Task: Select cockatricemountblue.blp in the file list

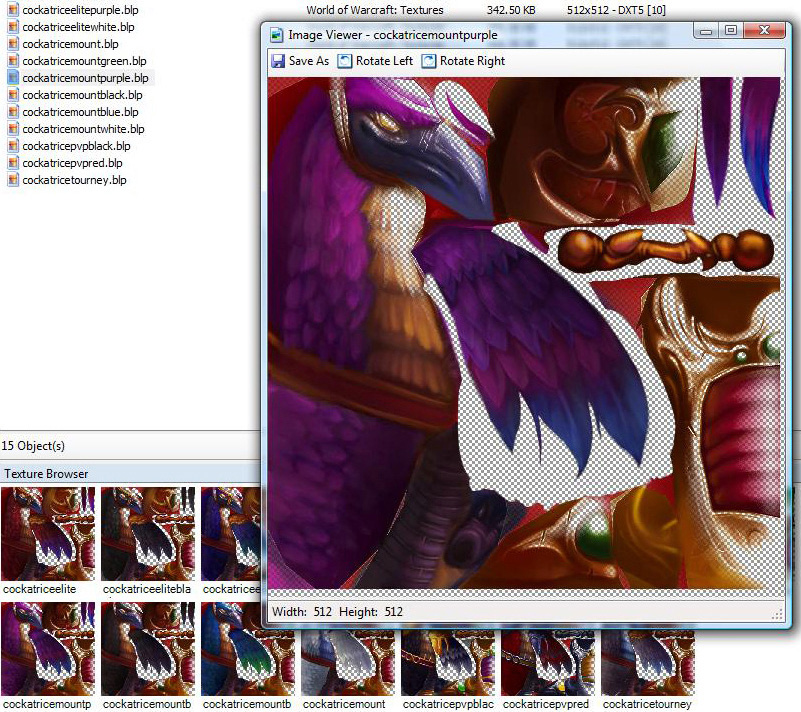Action: coord(80,112)
